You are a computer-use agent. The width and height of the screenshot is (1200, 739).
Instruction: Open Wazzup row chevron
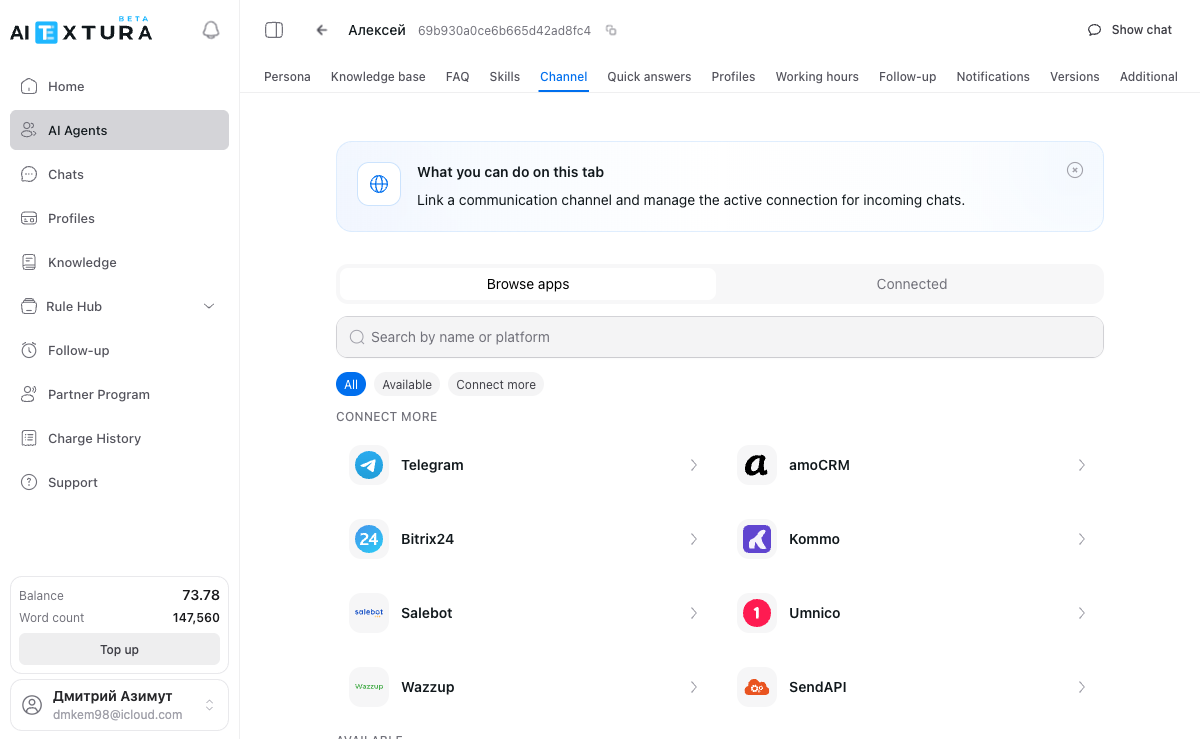point(694,687)
